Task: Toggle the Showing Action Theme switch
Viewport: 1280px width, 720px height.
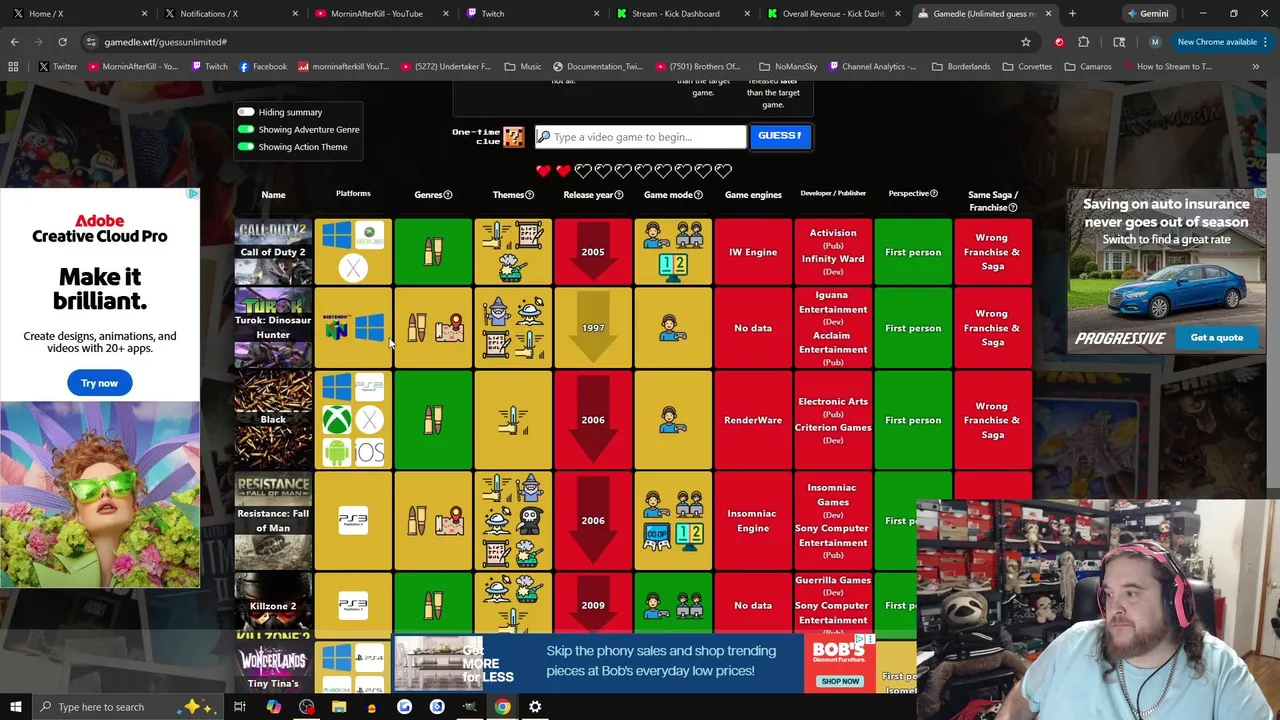Action: [x=246, y=147]
